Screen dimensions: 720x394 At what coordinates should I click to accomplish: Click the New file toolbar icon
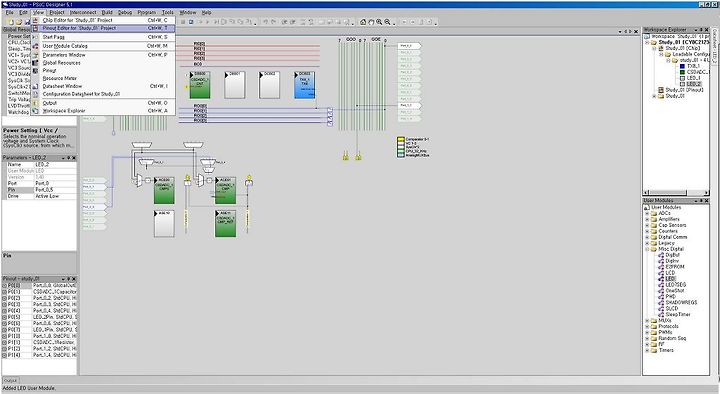pyautogui.click(x=11, y=22)
